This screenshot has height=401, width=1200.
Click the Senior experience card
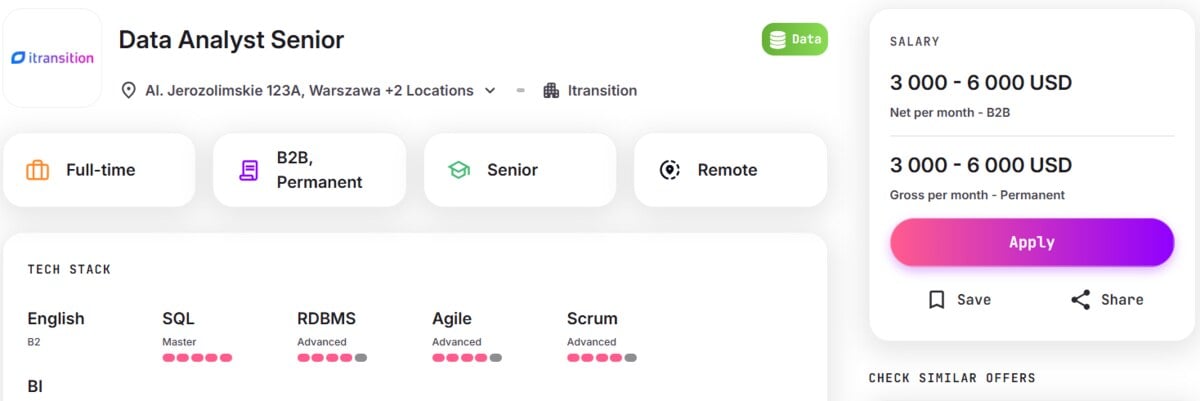[x=520, y=170]
